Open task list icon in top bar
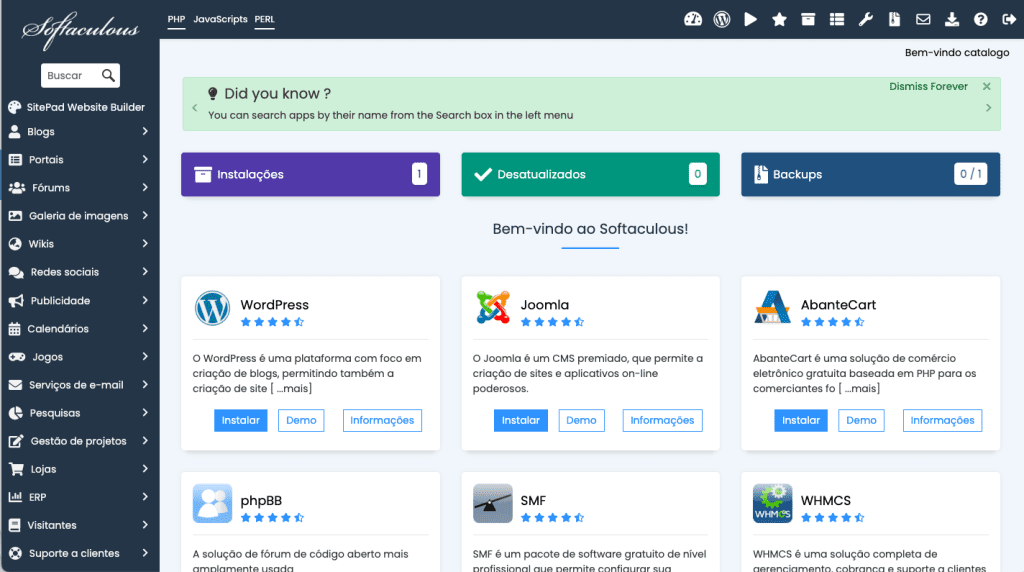Image resolution: width=1024 pixels, height=572 pixels. pyautogui.click(x=837, y=19)
